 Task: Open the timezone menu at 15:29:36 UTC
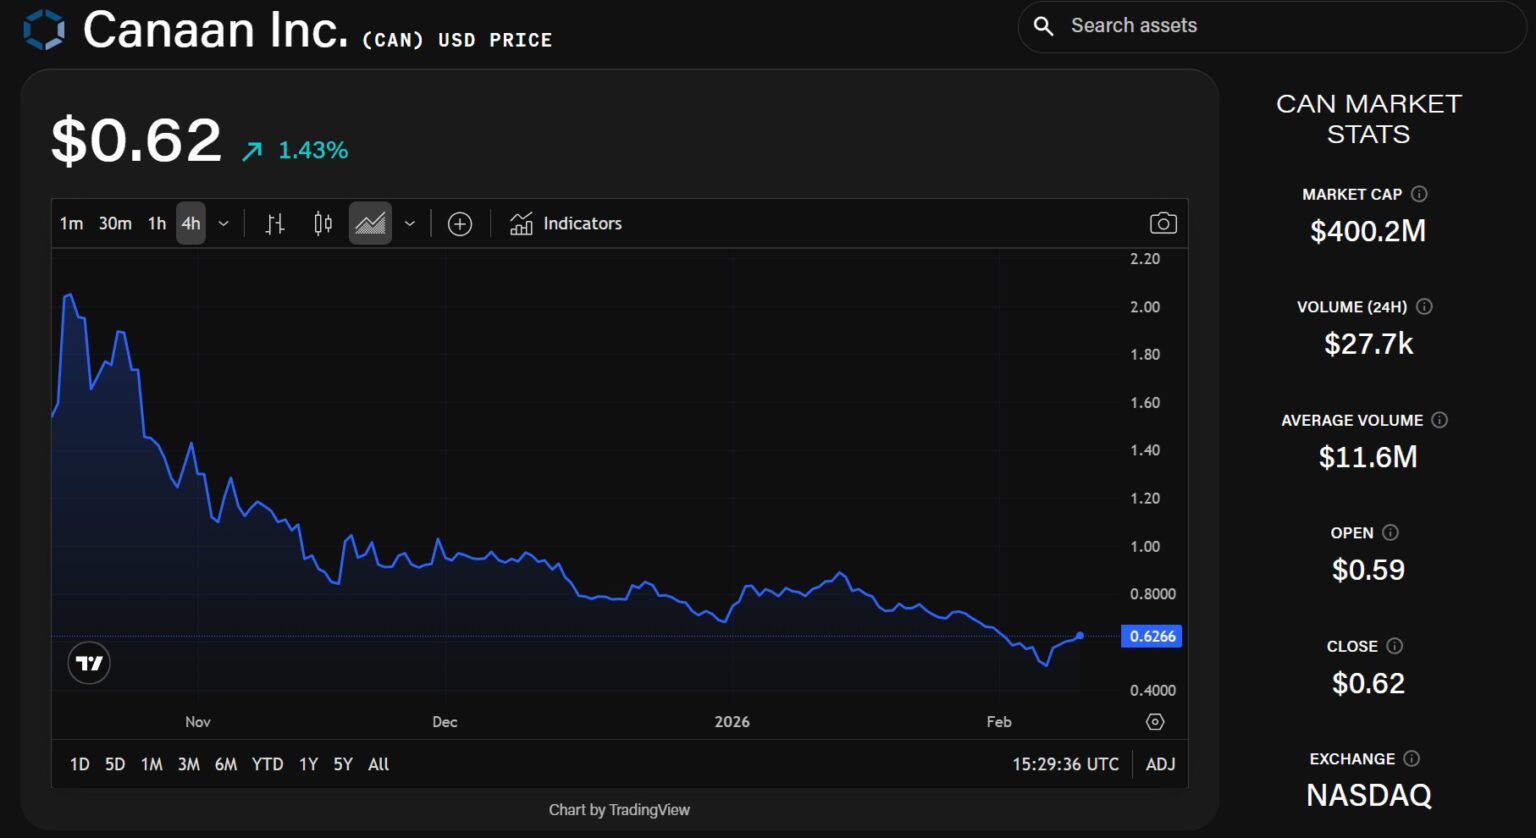pos(1065,764)
